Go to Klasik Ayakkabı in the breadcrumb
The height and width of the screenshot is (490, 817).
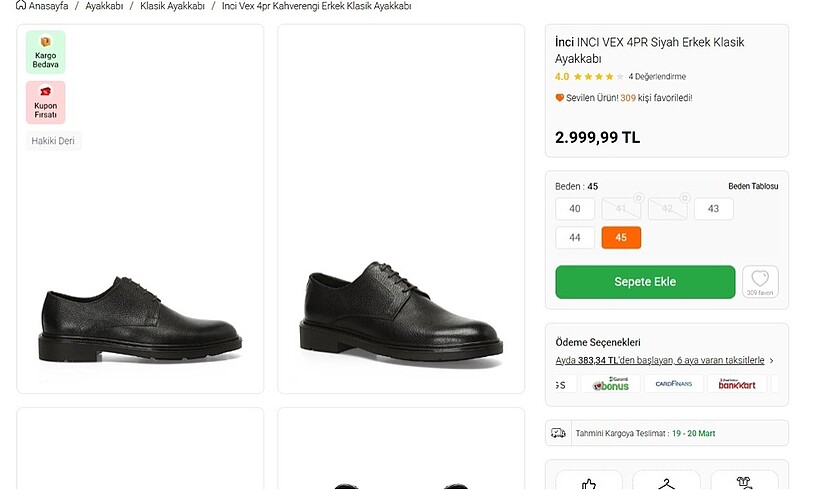click(x=172, y=6)
